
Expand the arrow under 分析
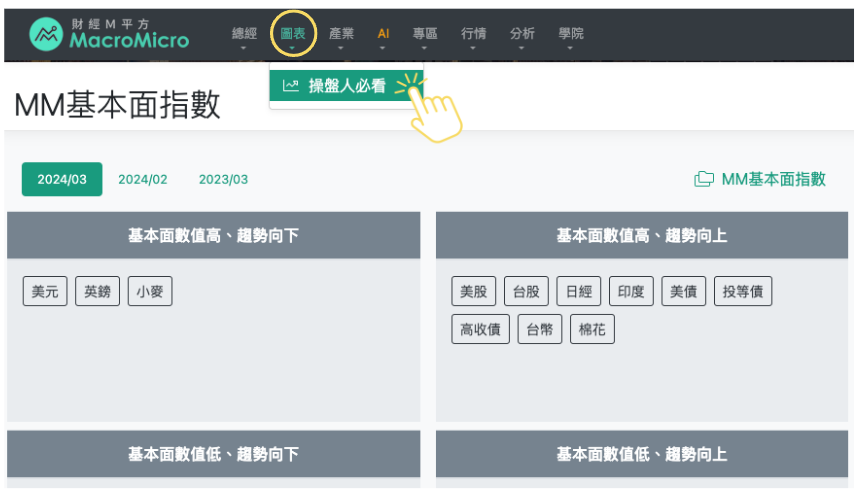[x=521, y=48]
